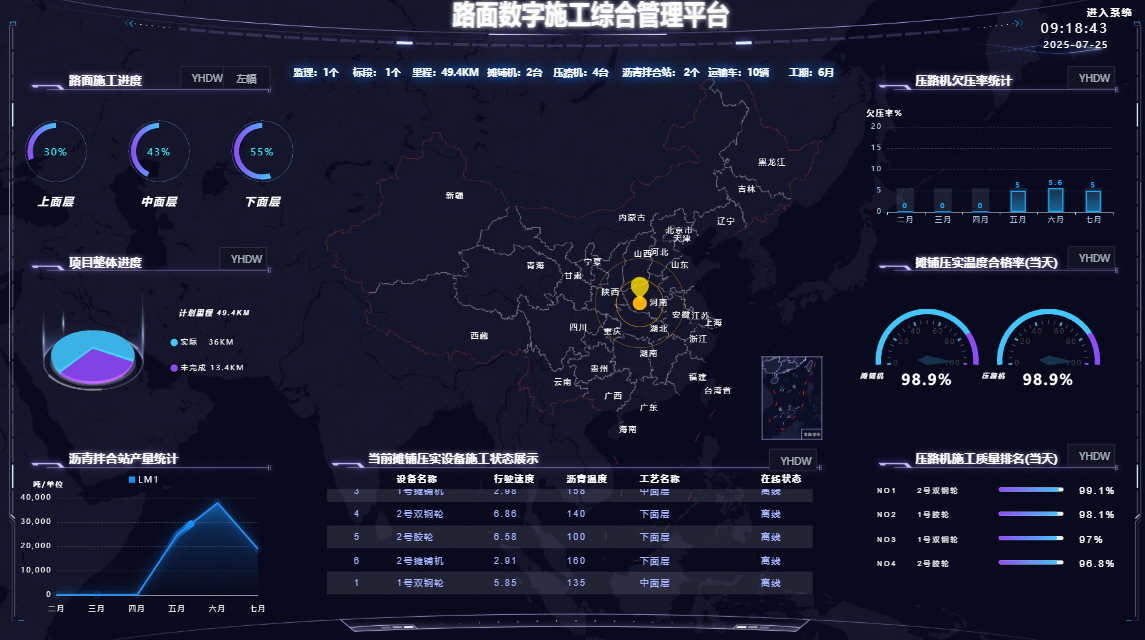Image resolution: width=1145 pixels, height=640 pixels.
Task: Click the 55% 下面层 progress ring
Action: (x=262, y=152)
